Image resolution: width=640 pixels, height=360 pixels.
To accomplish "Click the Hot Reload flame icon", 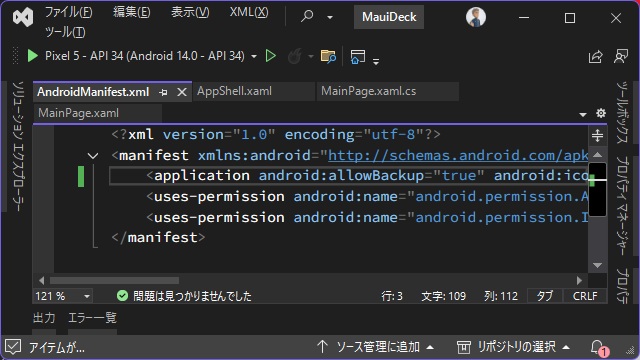I will 294,56.
